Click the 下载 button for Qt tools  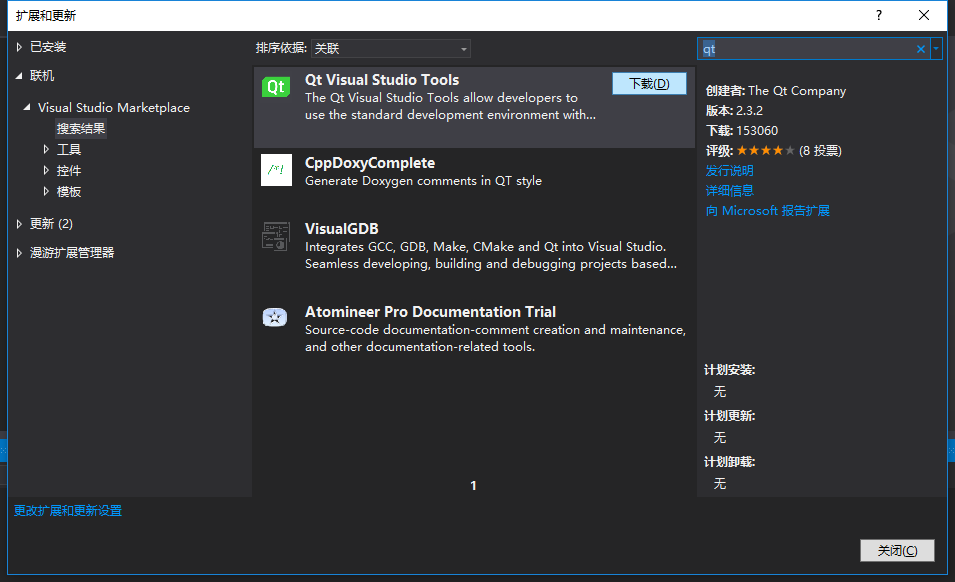(x=649, y=84)
